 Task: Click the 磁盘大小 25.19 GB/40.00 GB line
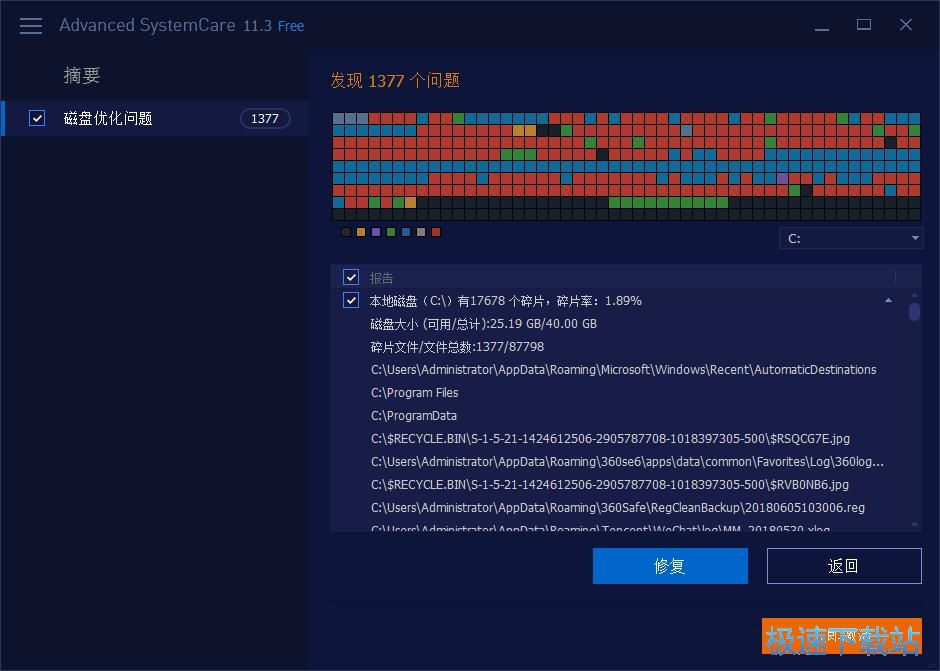pyautogui.click(x=483, y=324)
